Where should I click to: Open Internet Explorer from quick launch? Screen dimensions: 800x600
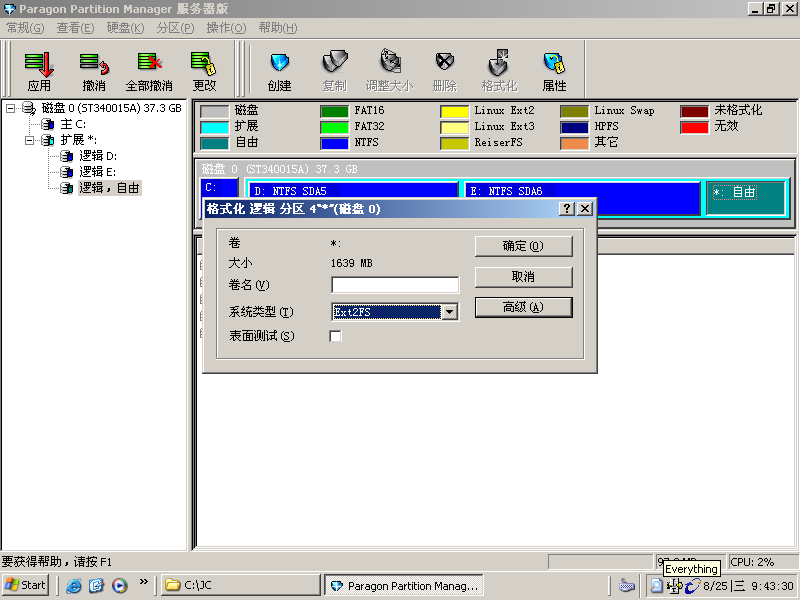(73, 585)
